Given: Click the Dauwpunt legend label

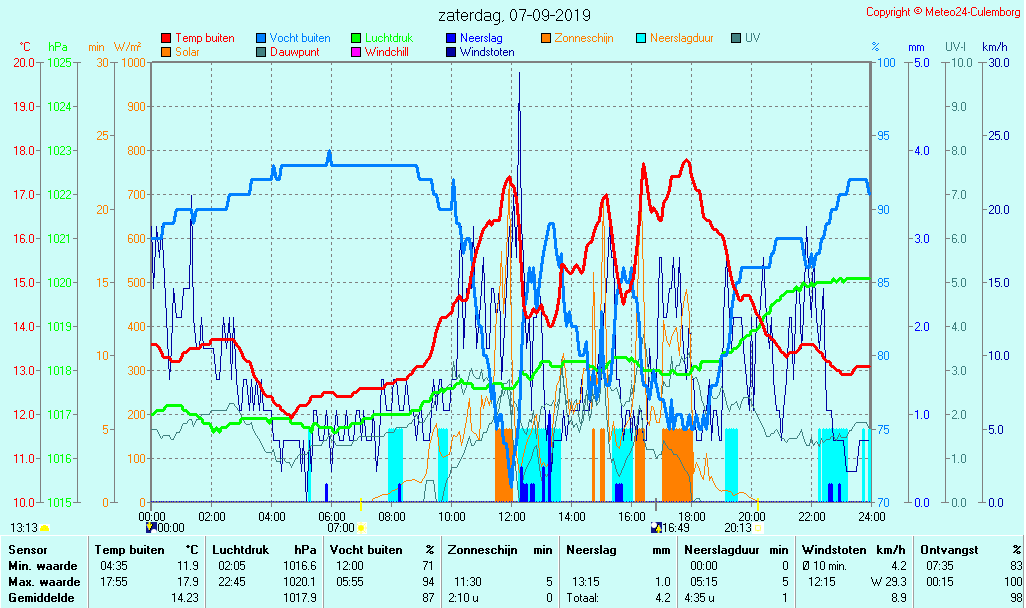Looking at the screenshot, I should pyautogui.click(x=294, y=52).
